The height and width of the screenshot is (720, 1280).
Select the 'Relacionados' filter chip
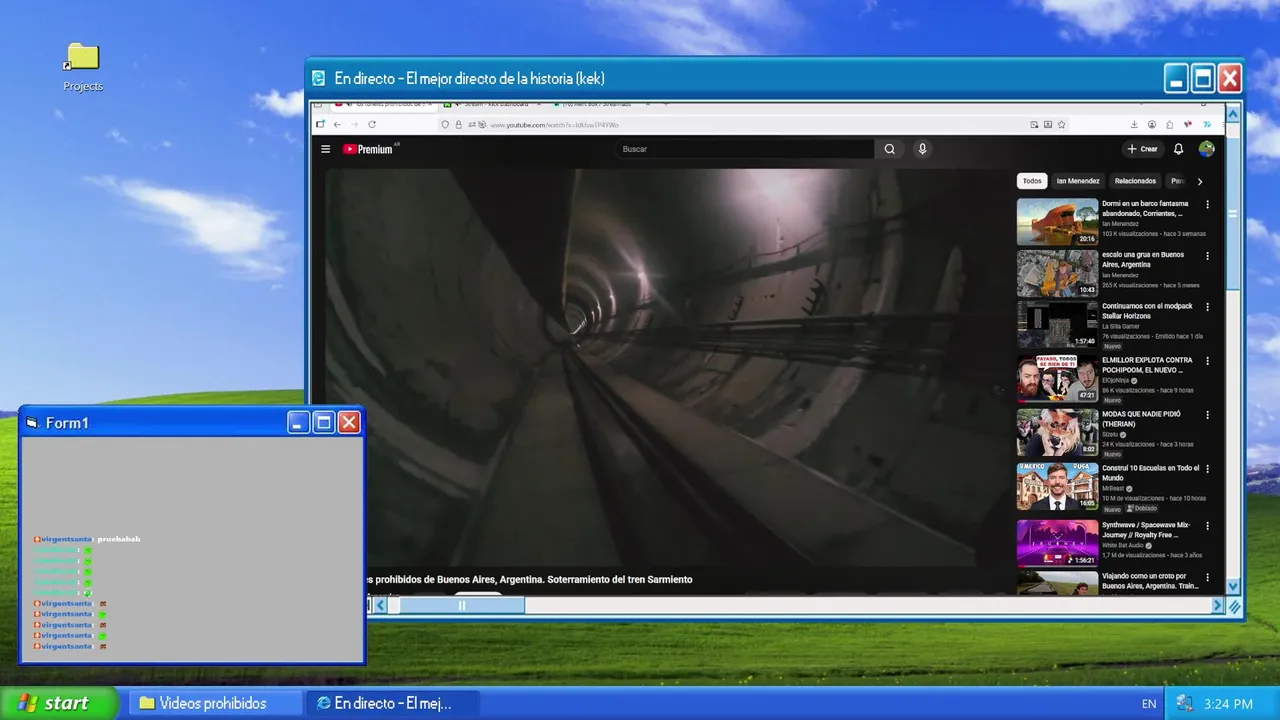coord(1135,181)
